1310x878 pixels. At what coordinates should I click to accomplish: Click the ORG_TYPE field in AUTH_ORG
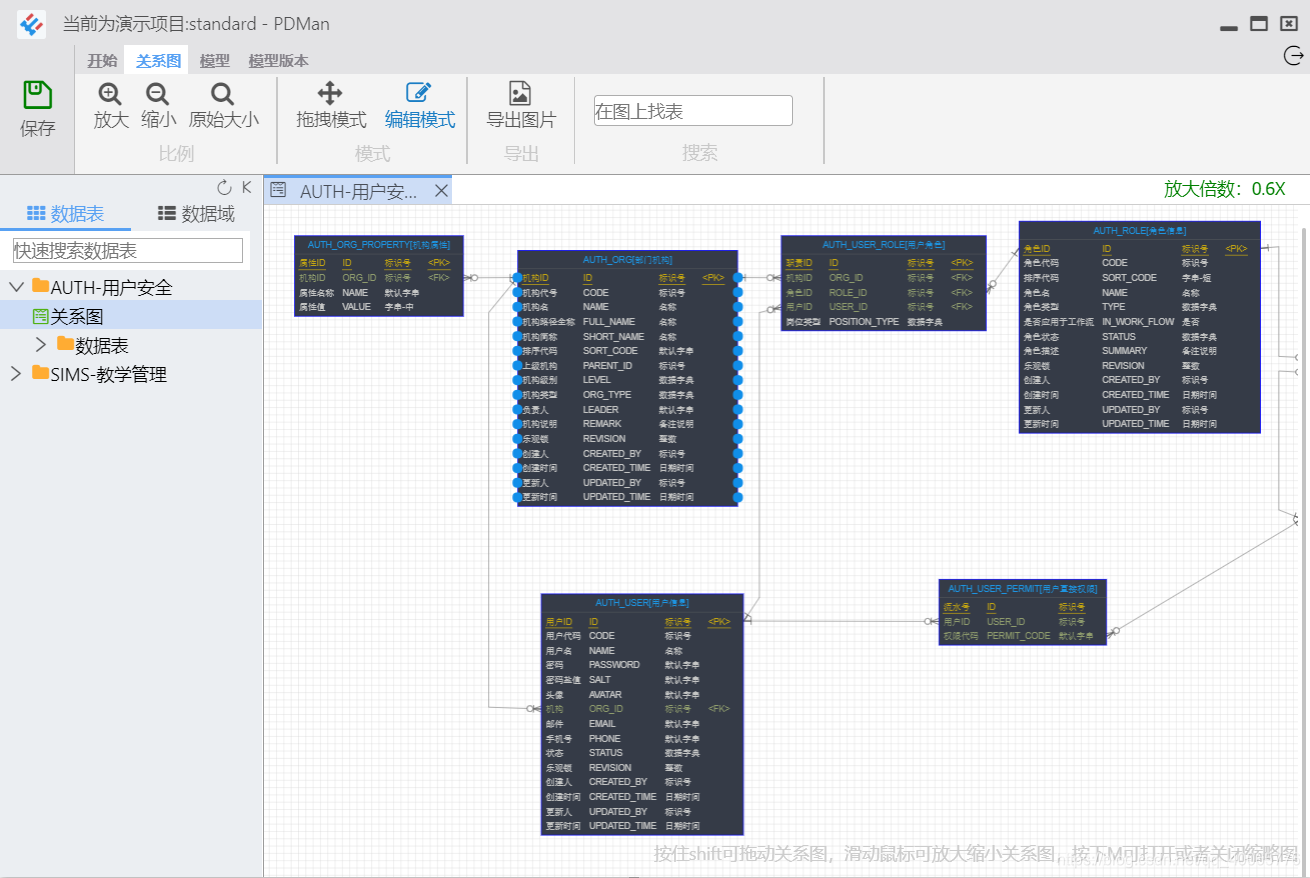coord(607,395)
